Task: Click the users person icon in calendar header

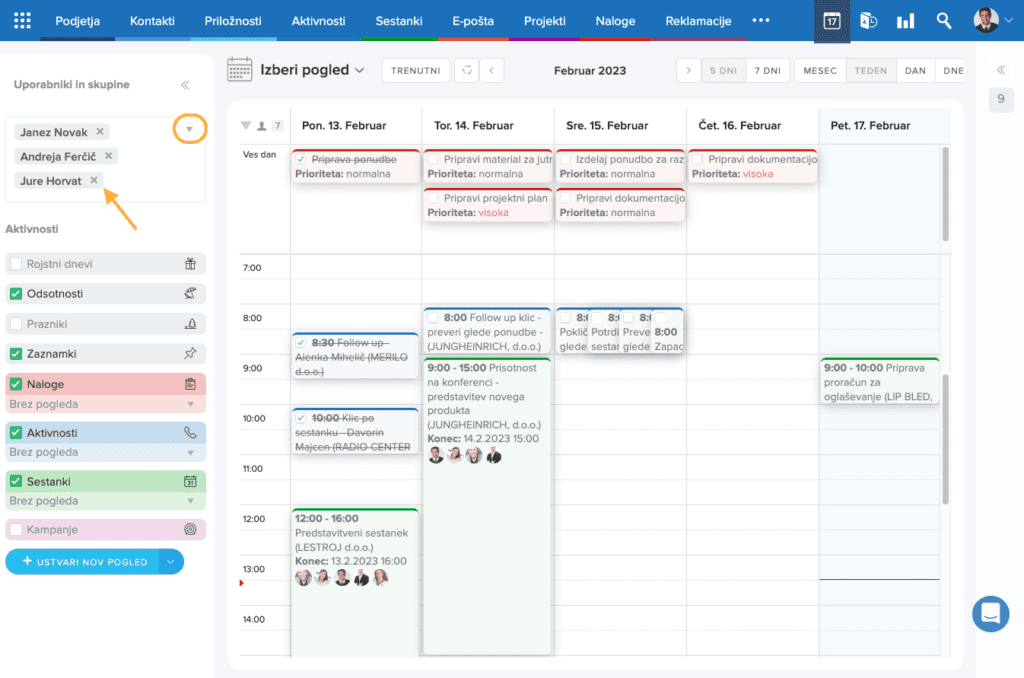Action: (x=262, y=125)
